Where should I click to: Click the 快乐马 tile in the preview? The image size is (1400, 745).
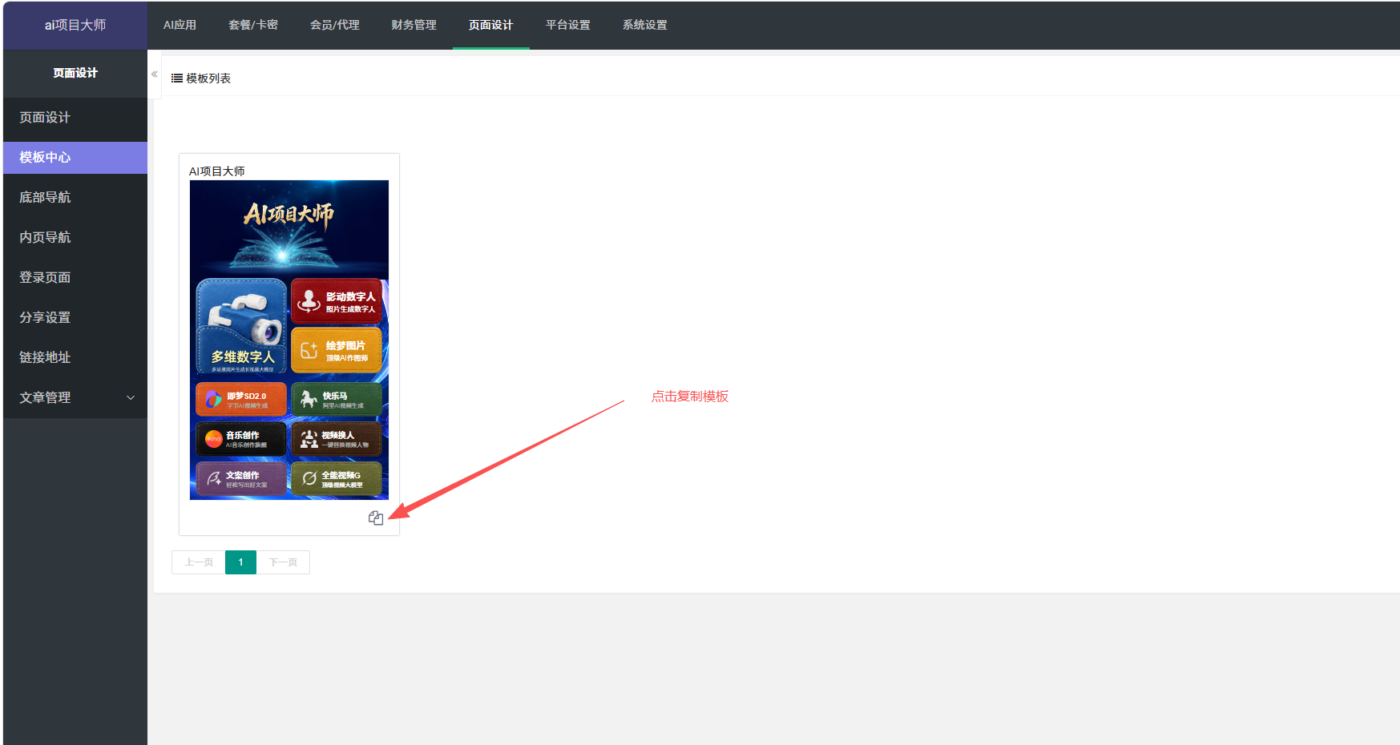336,399
